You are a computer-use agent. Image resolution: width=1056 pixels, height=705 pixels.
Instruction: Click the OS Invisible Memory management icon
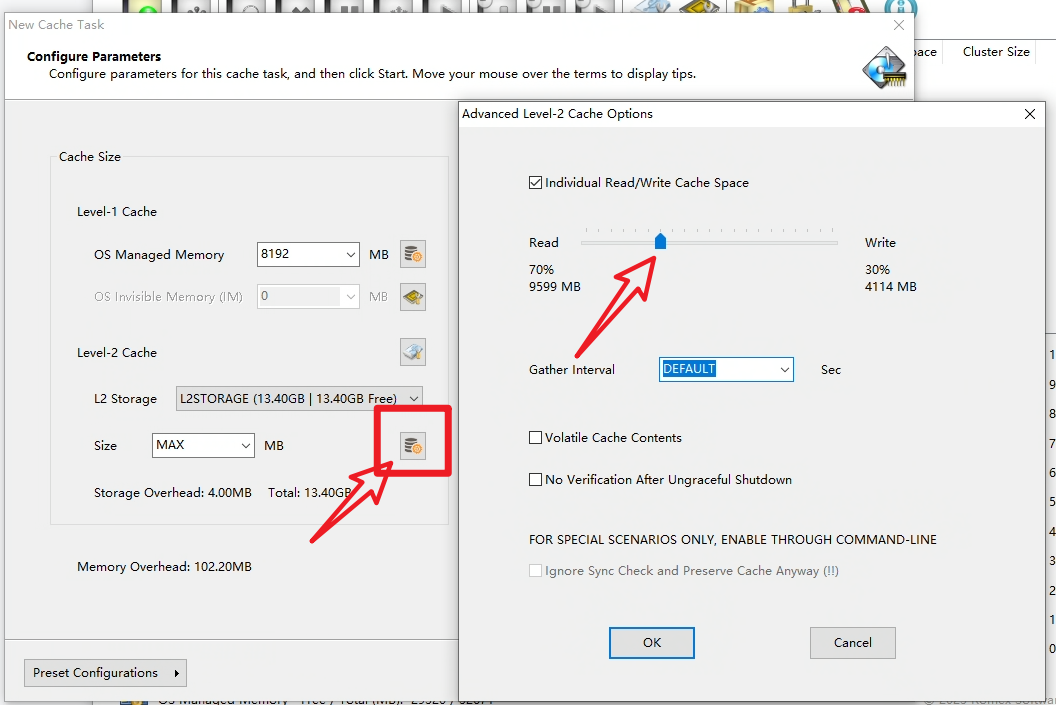click(413, 297)
